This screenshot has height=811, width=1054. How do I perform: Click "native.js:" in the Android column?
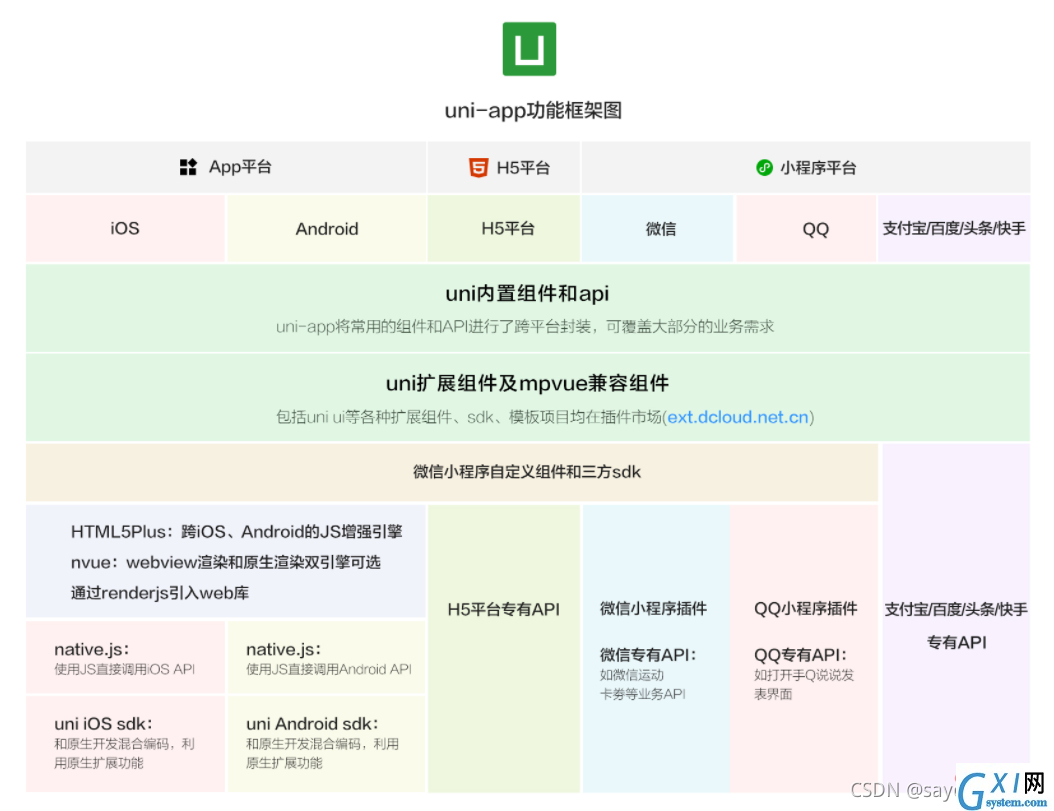284,649
